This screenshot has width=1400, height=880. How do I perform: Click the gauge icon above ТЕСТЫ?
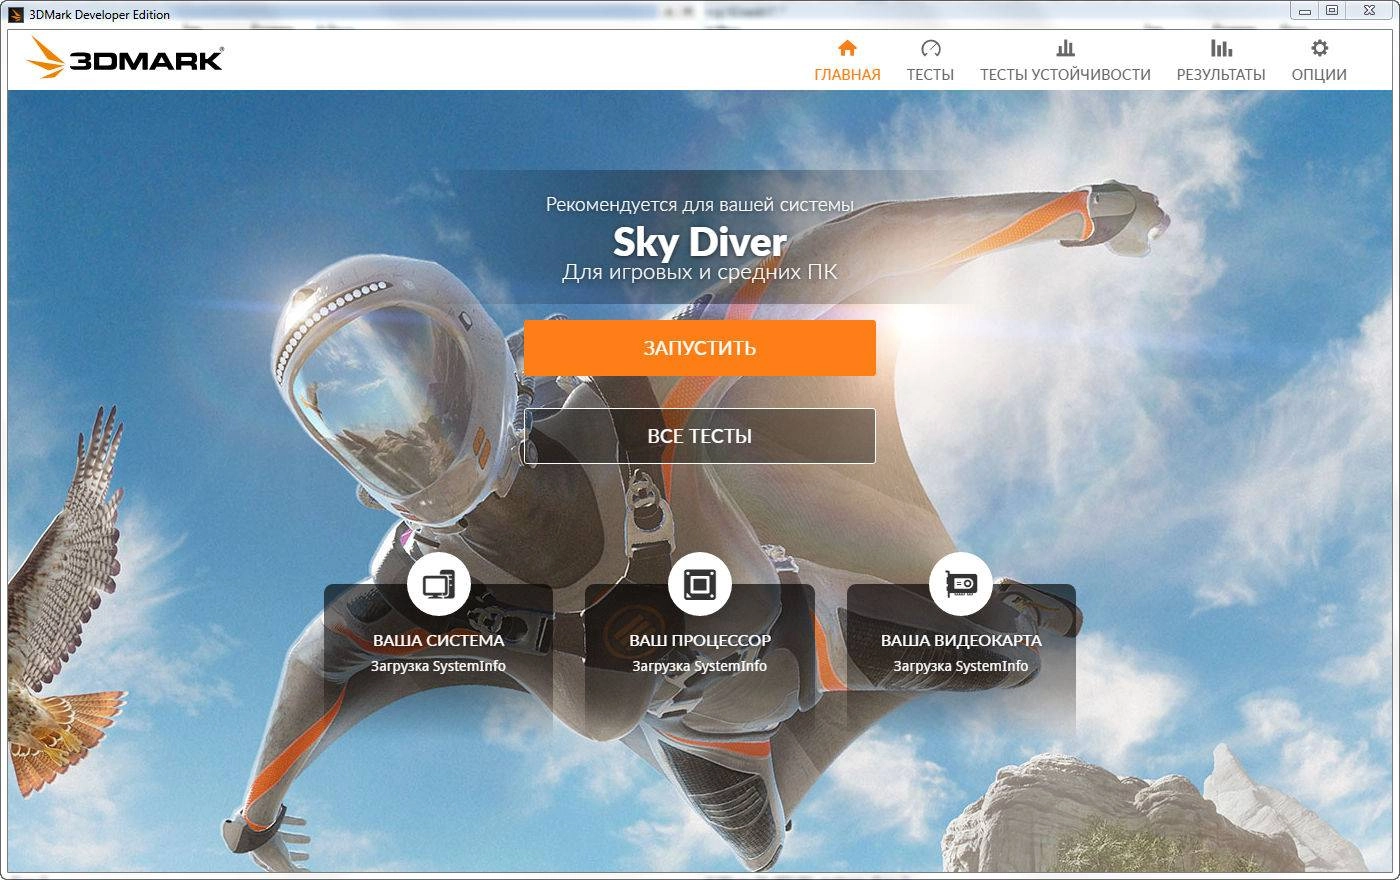point(930,48)
